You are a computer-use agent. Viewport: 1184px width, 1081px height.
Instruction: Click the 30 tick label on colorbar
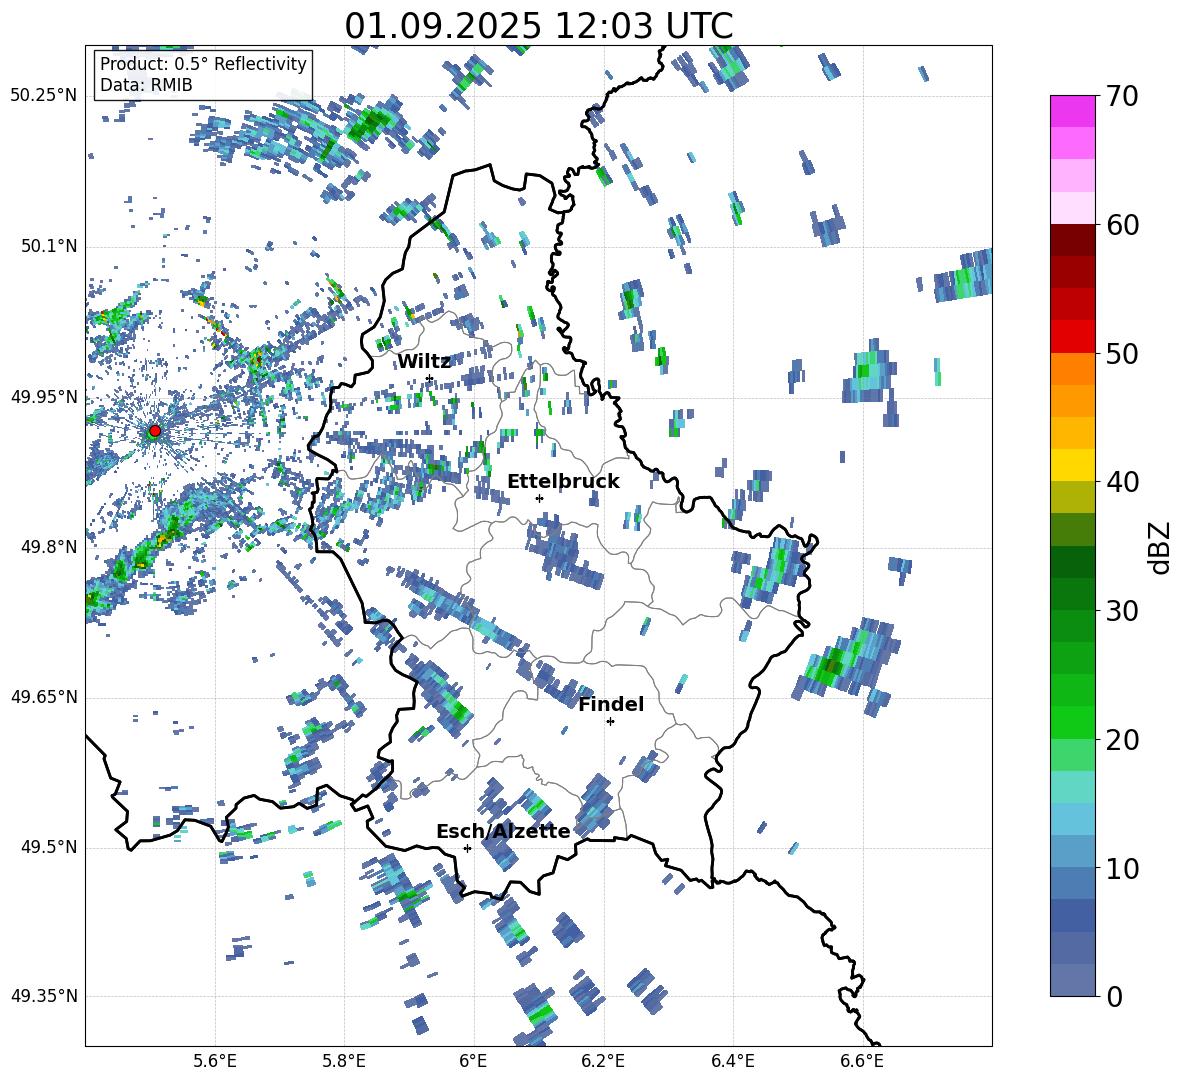(x=1122, y=610)
